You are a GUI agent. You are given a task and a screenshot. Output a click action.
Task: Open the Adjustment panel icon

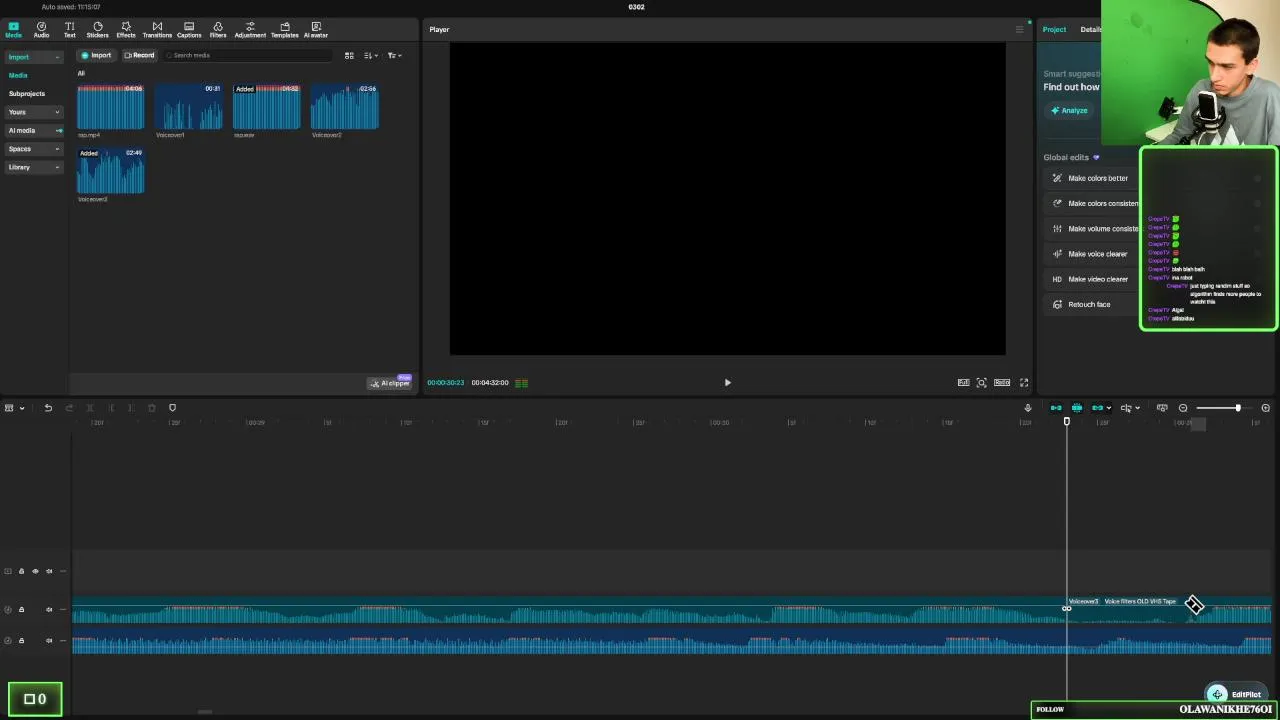pos(250,30)
